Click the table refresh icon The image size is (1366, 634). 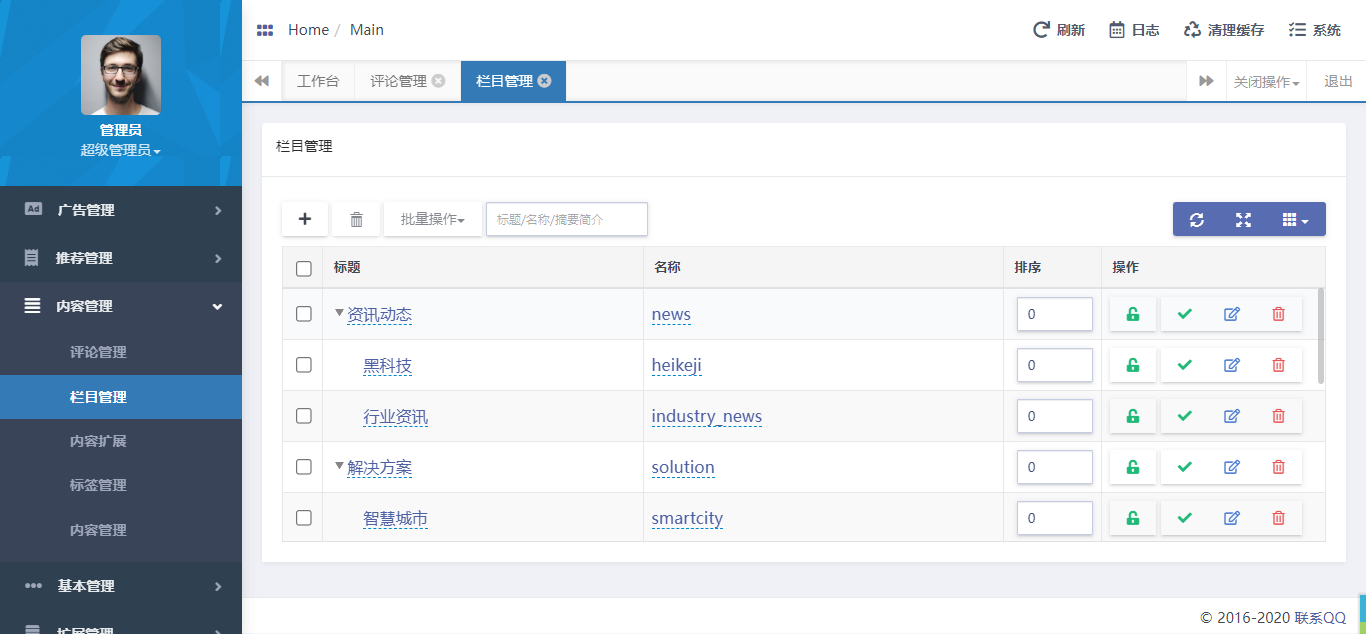click(x=1196, y=219)
